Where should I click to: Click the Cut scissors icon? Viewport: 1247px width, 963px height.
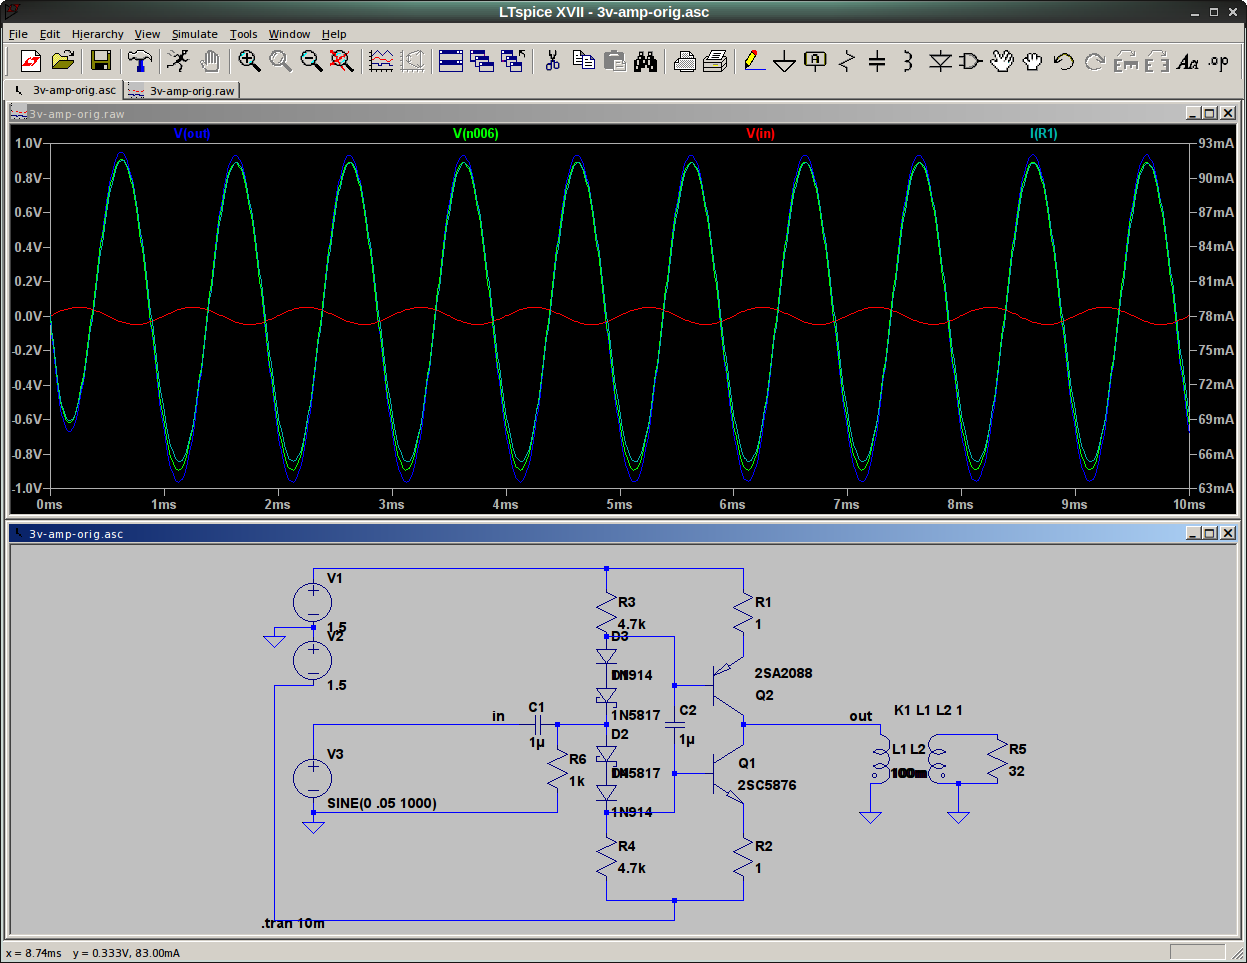(552, 61)
